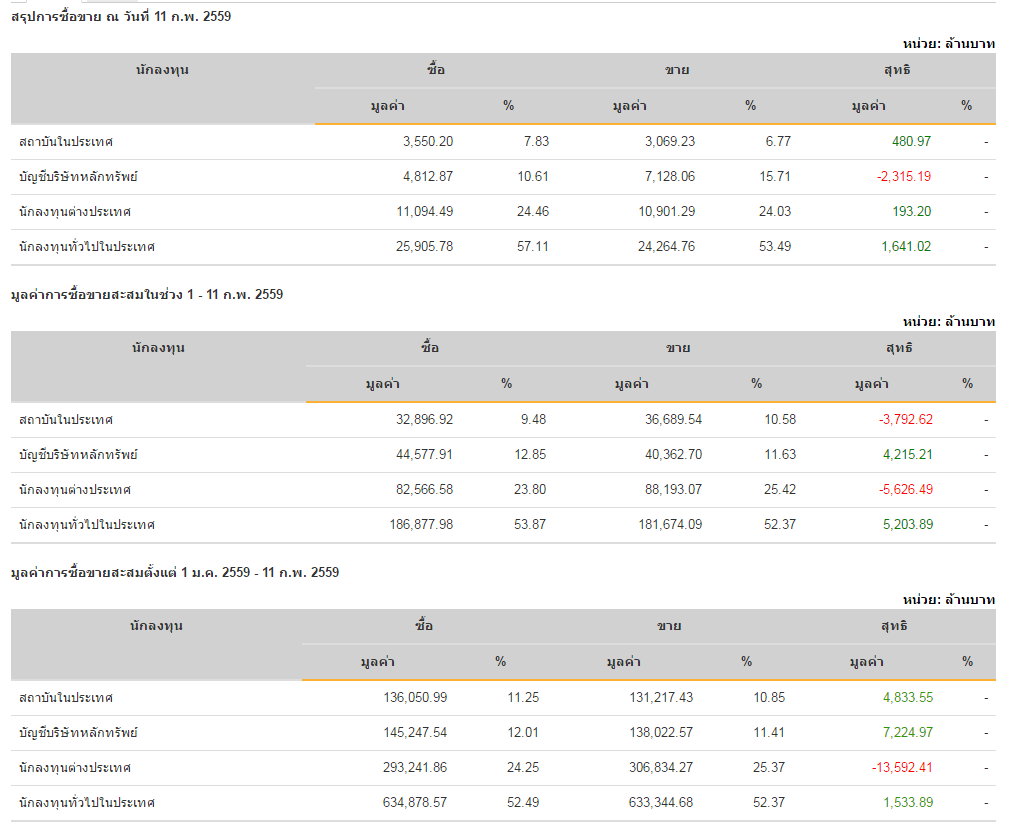Click the heading starting with "มูลค่าการซื้อขายสะสมตั้งแต่ 1 ม.ค. 2559"
The height and width of the screenshot is (835, 1009).
click(x=175, y=573)
